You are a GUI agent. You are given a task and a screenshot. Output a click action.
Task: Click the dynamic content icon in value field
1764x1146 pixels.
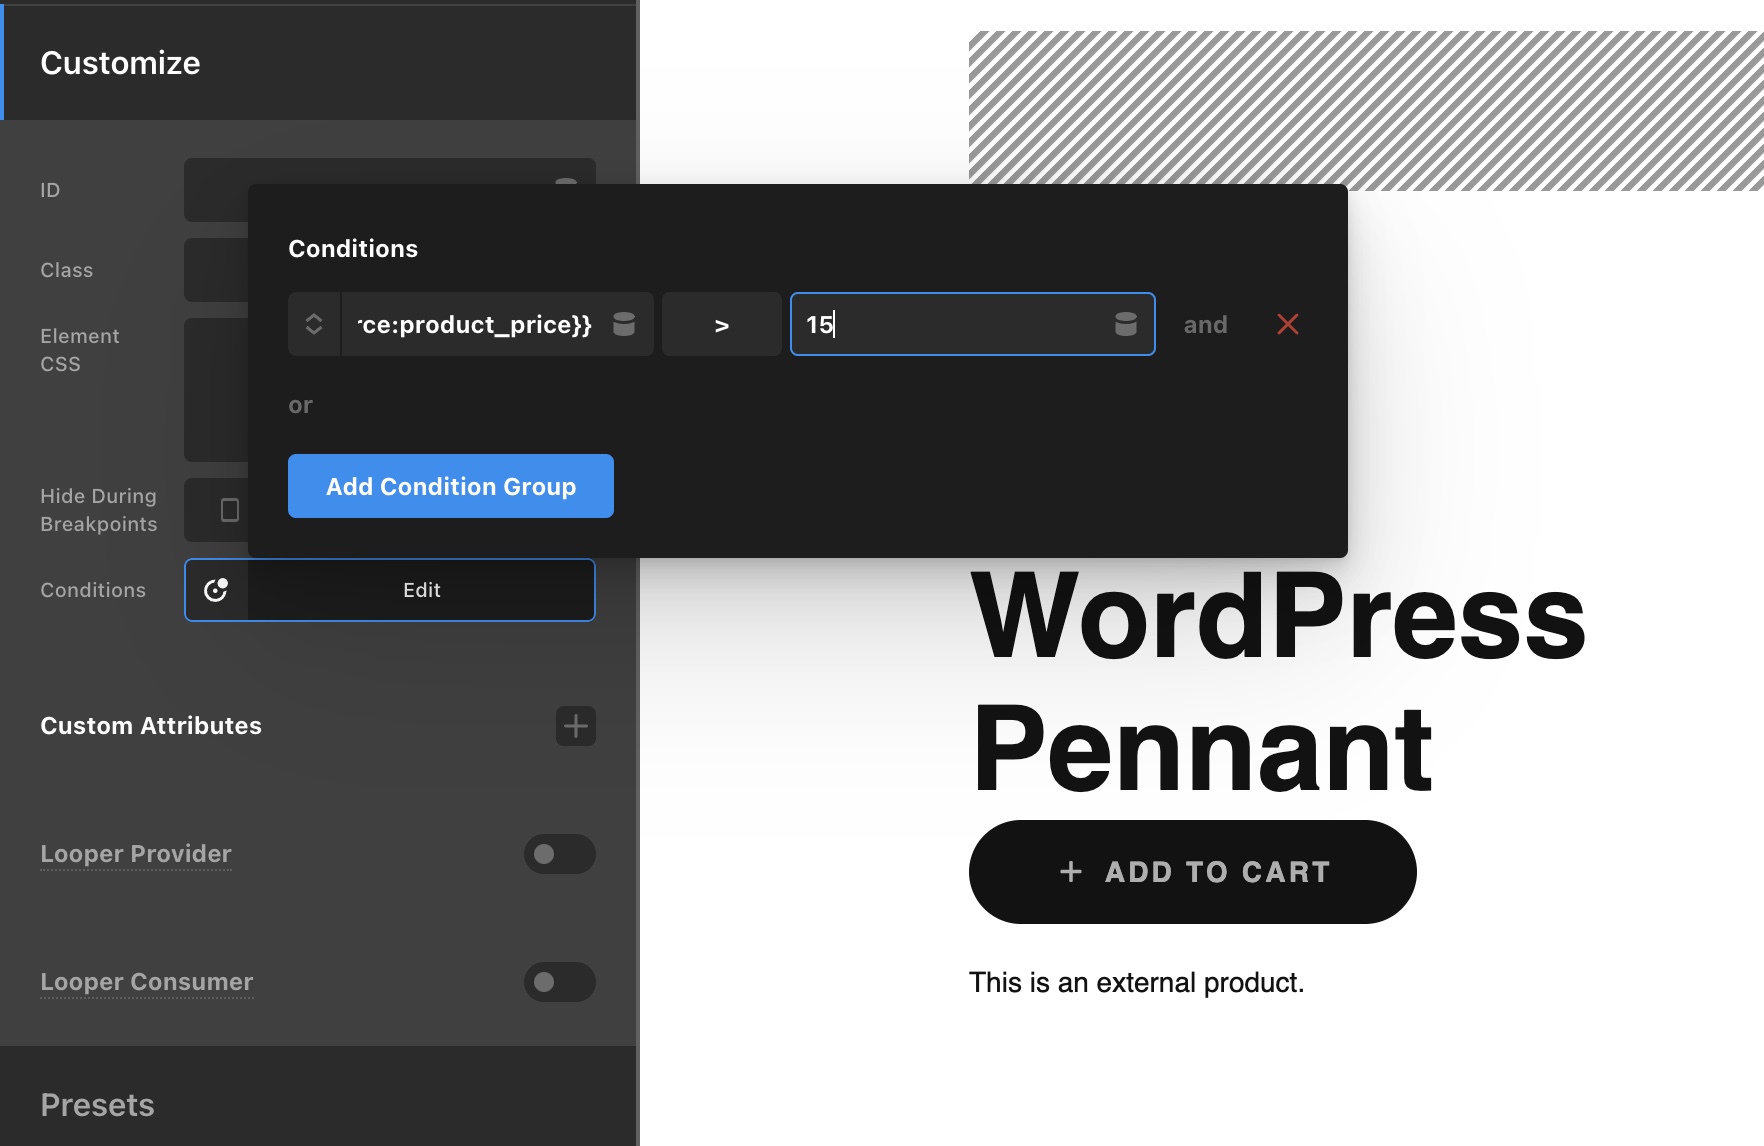[1126, 324]
